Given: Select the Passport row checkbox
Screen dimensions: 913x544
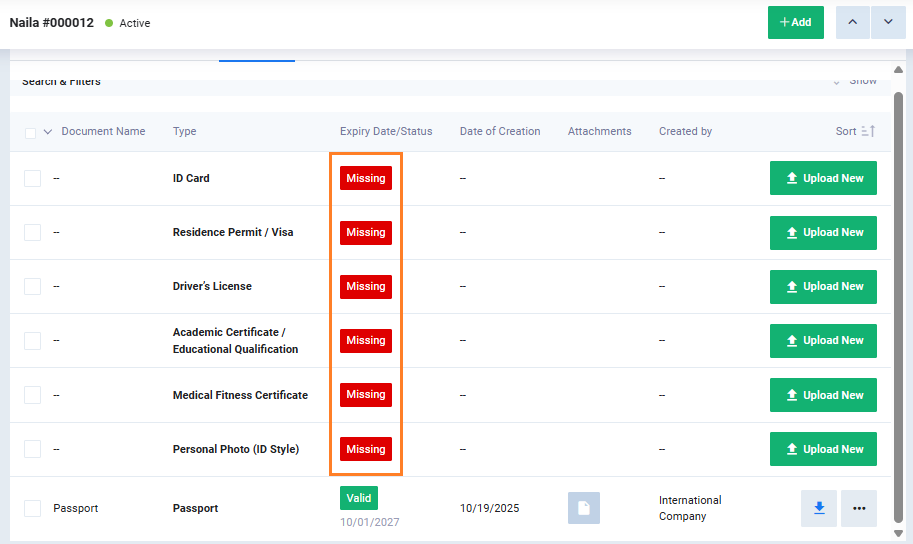Looking at the screenshot, I should (32, 508).
